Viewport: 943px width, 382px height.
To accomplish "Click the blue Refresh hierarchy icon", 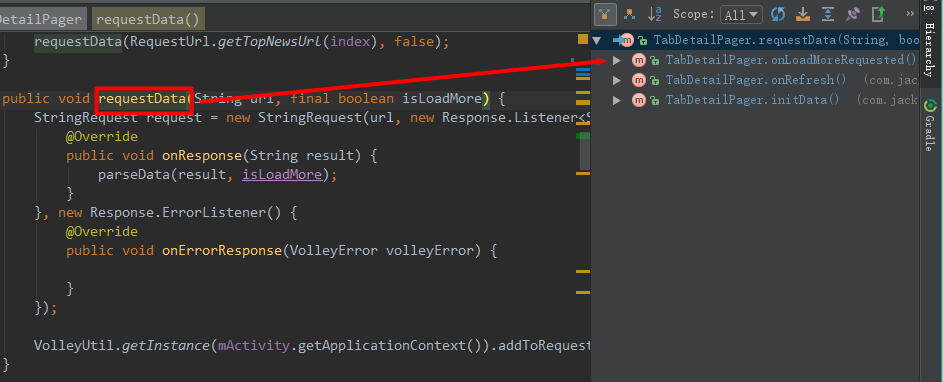I will point(778,14).
